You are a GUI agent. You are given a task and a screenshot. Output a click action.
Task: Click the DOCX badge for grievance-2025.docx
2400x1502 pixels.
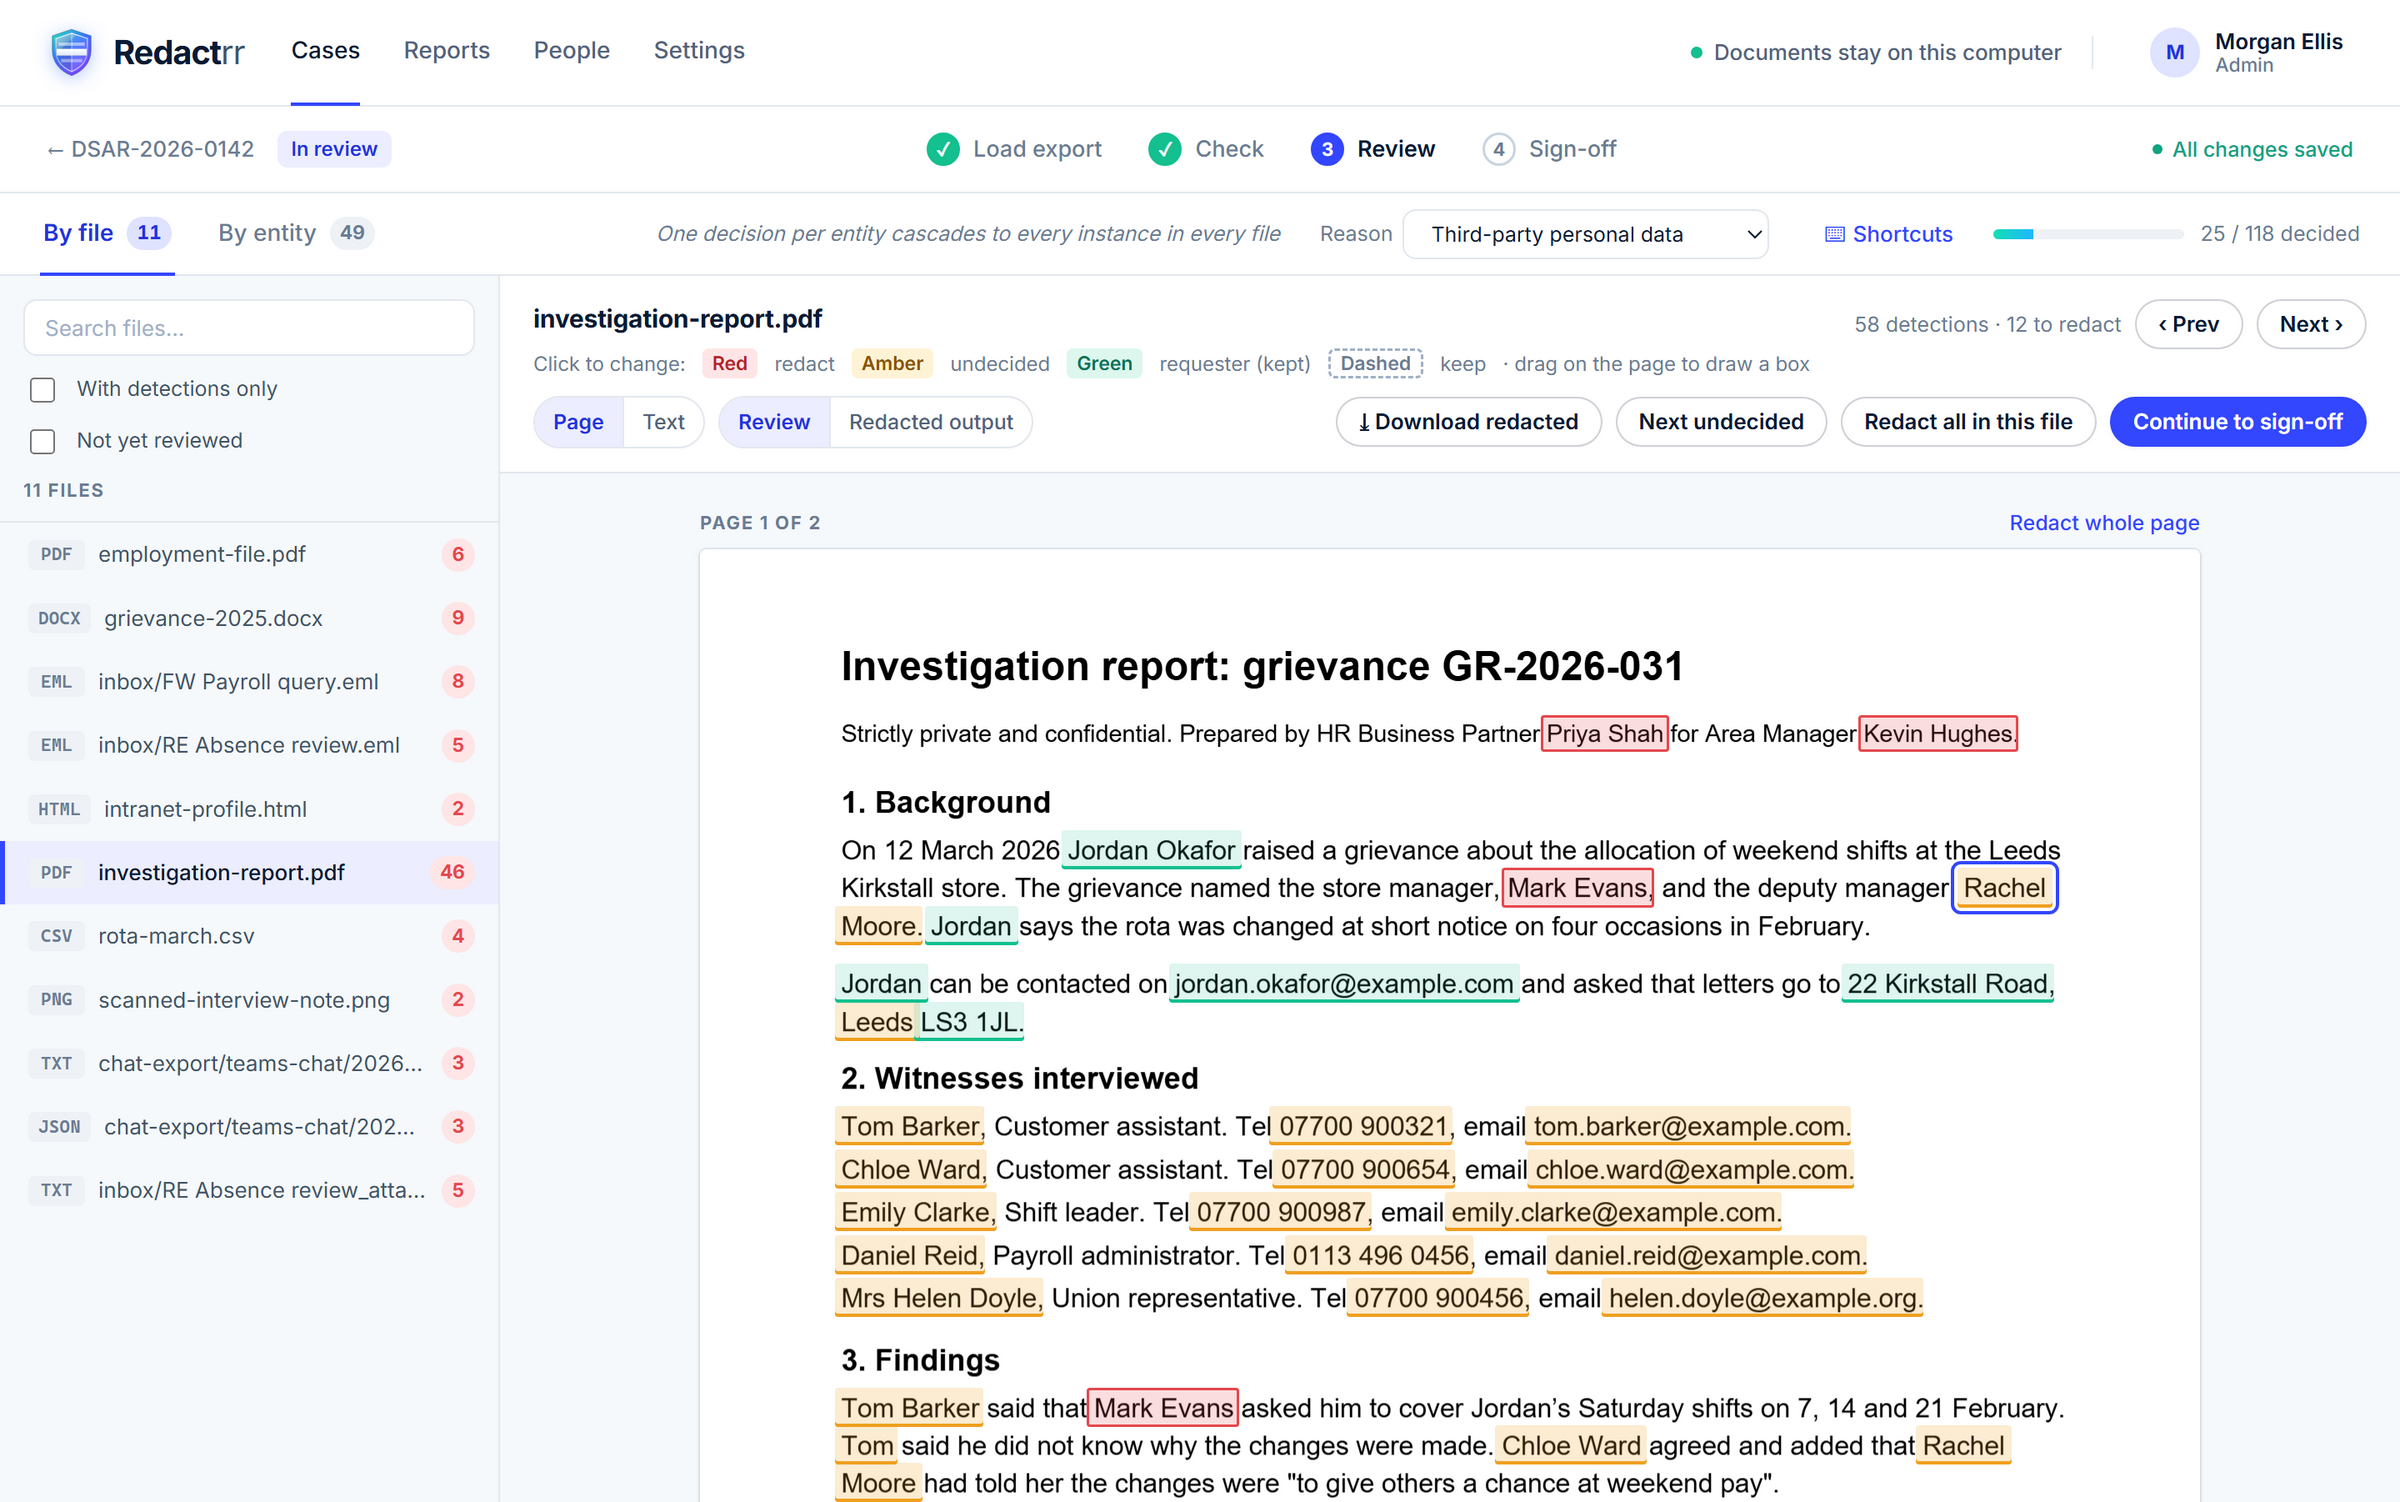point(59,618)
